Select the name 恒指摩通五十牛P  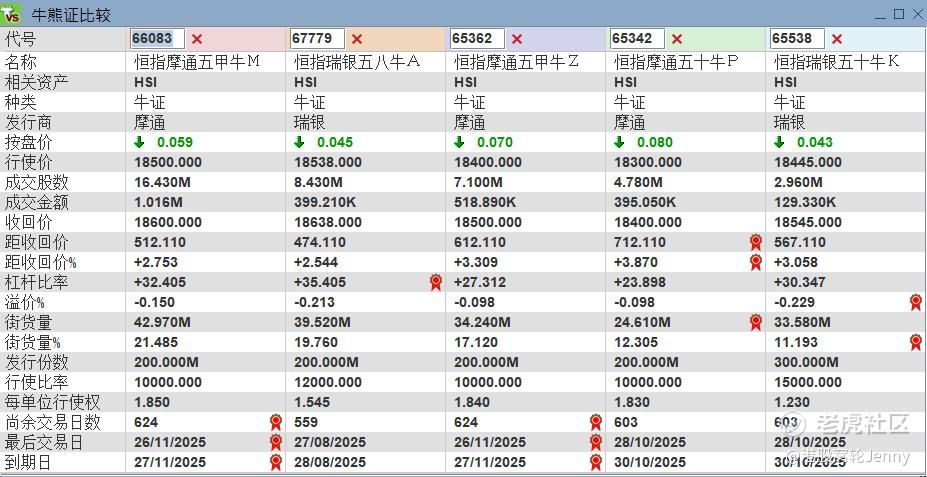coord(677,61)
